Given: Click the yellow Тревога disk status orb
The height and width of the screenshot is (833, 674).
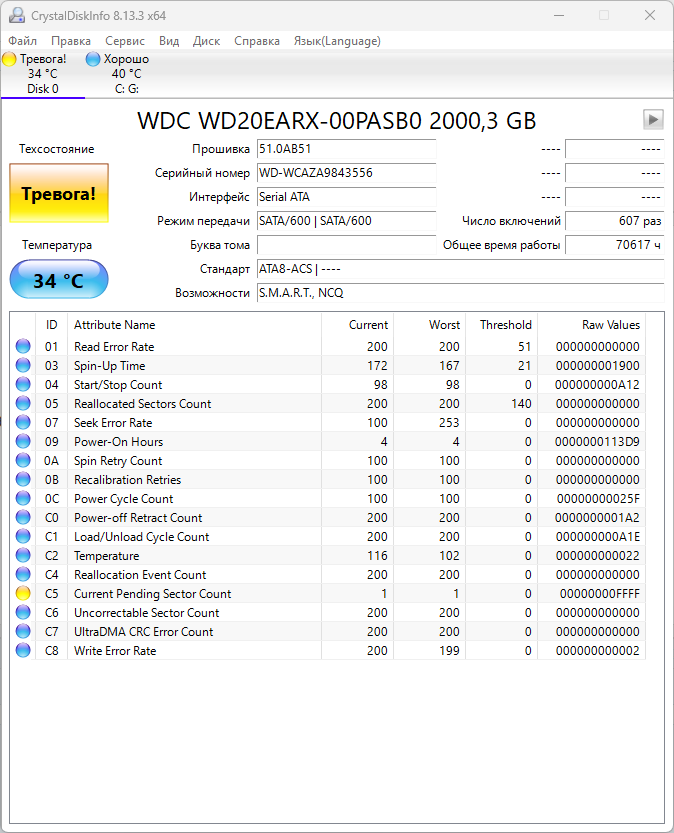Looking at the screenshot, I should click(x=9, y=59).
